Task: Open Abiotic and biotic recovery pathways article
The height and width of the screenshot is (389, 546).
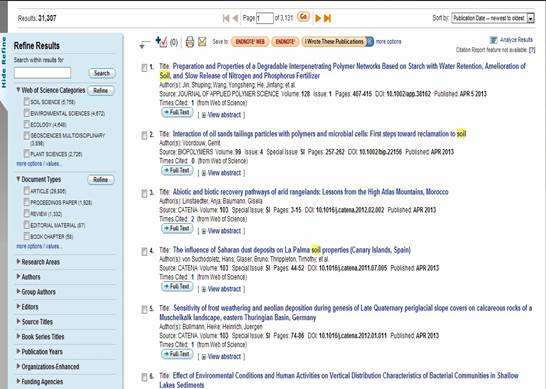Action: [311, 192]
